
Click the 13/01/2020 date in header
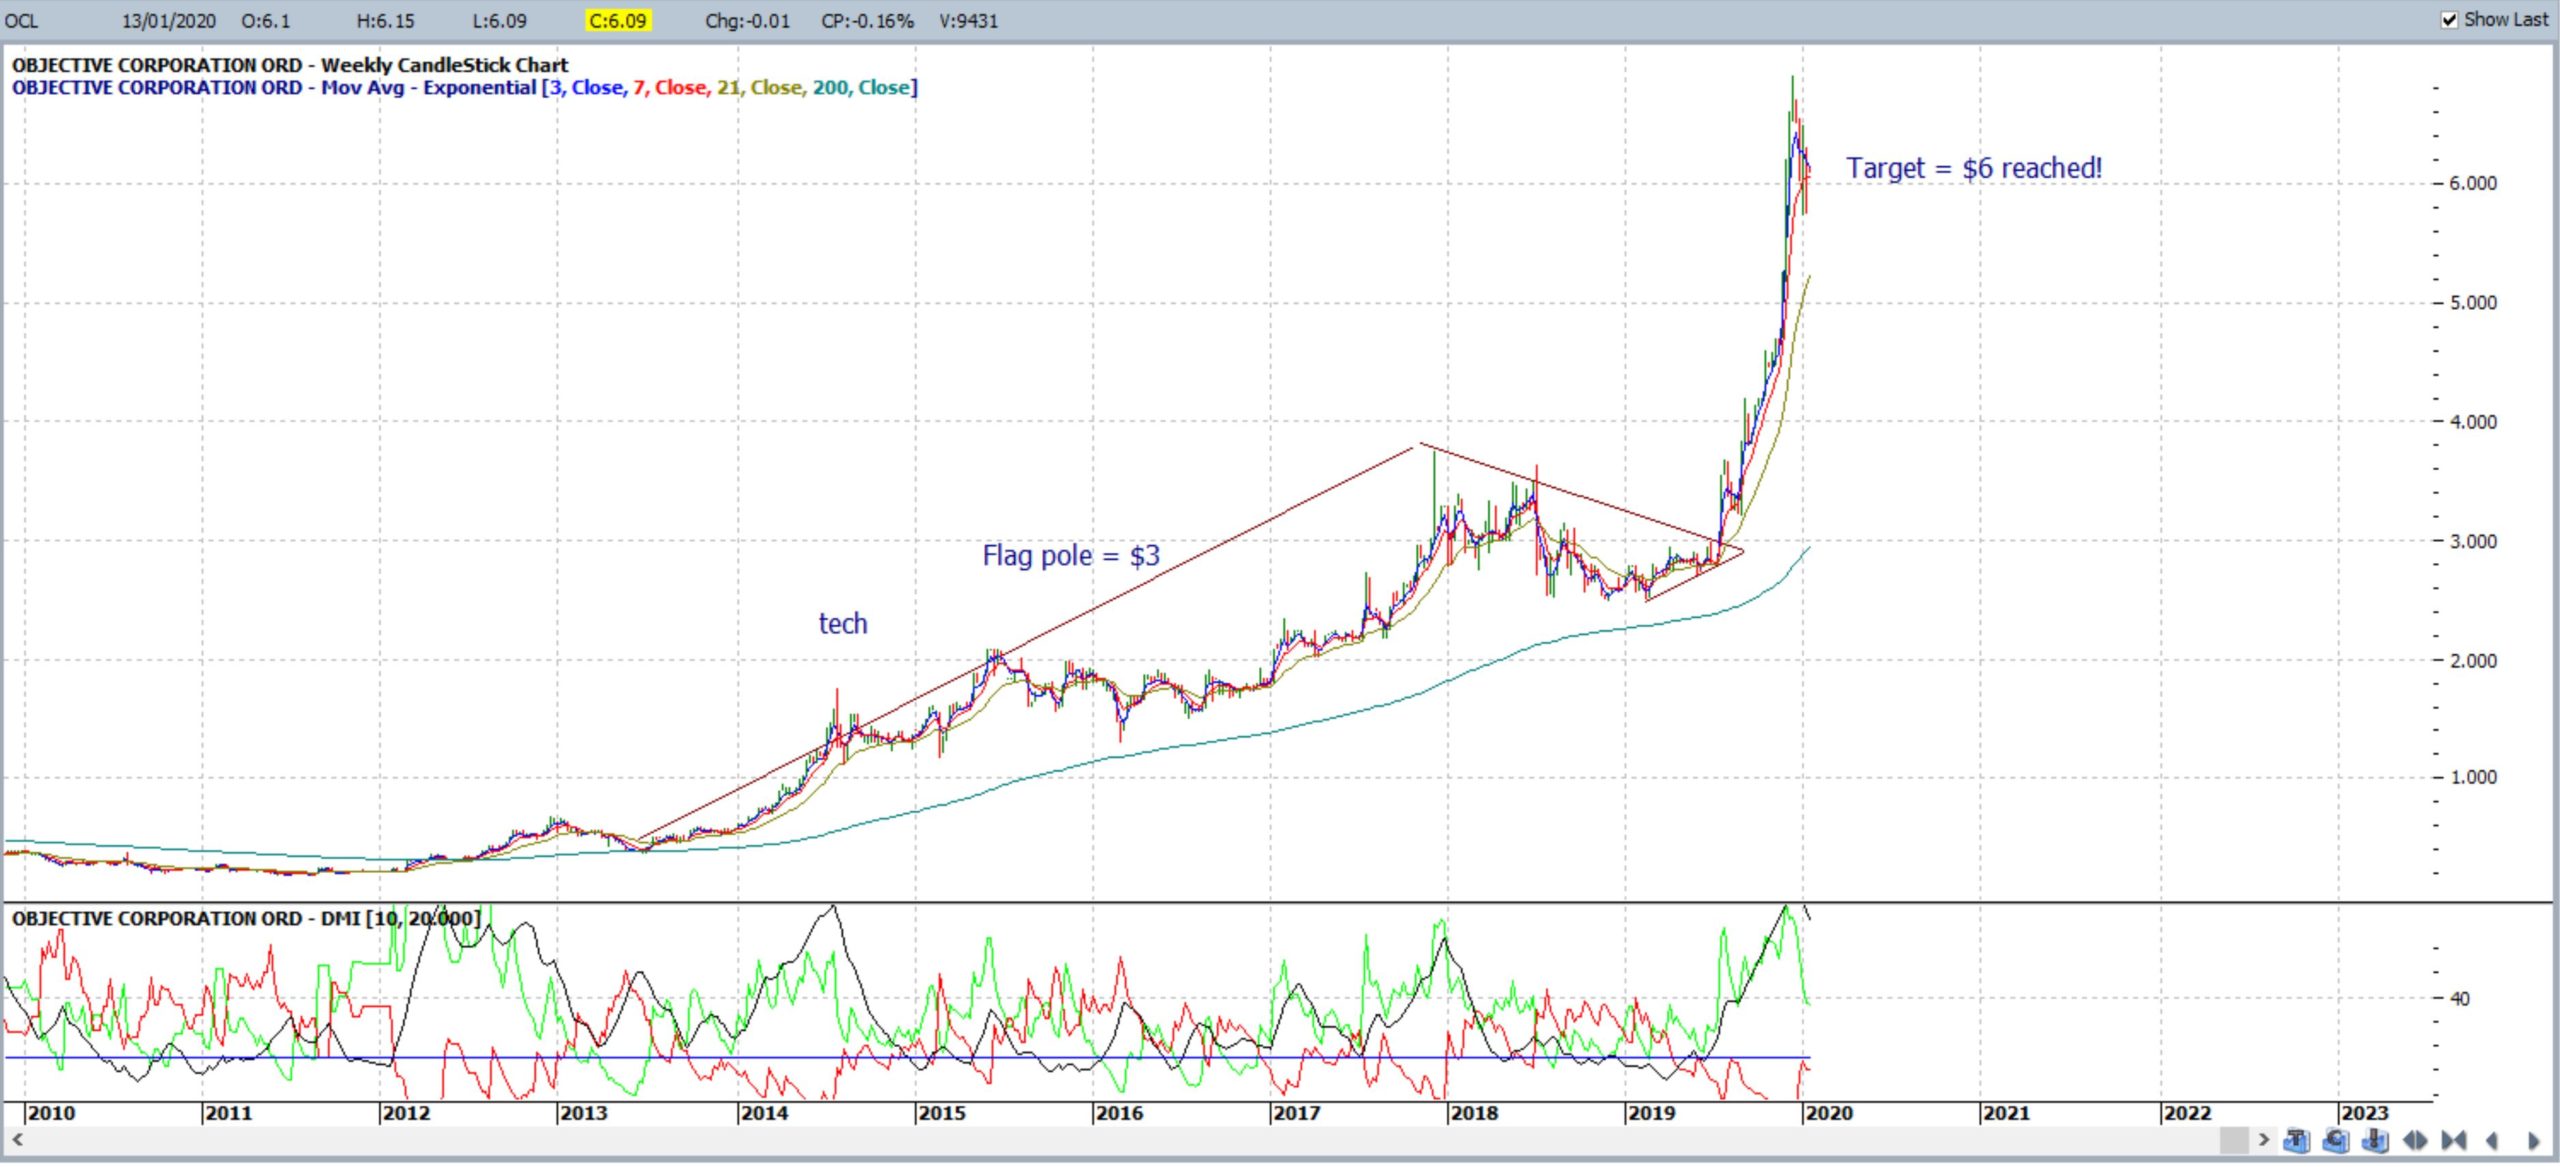(x=169, y=21)
